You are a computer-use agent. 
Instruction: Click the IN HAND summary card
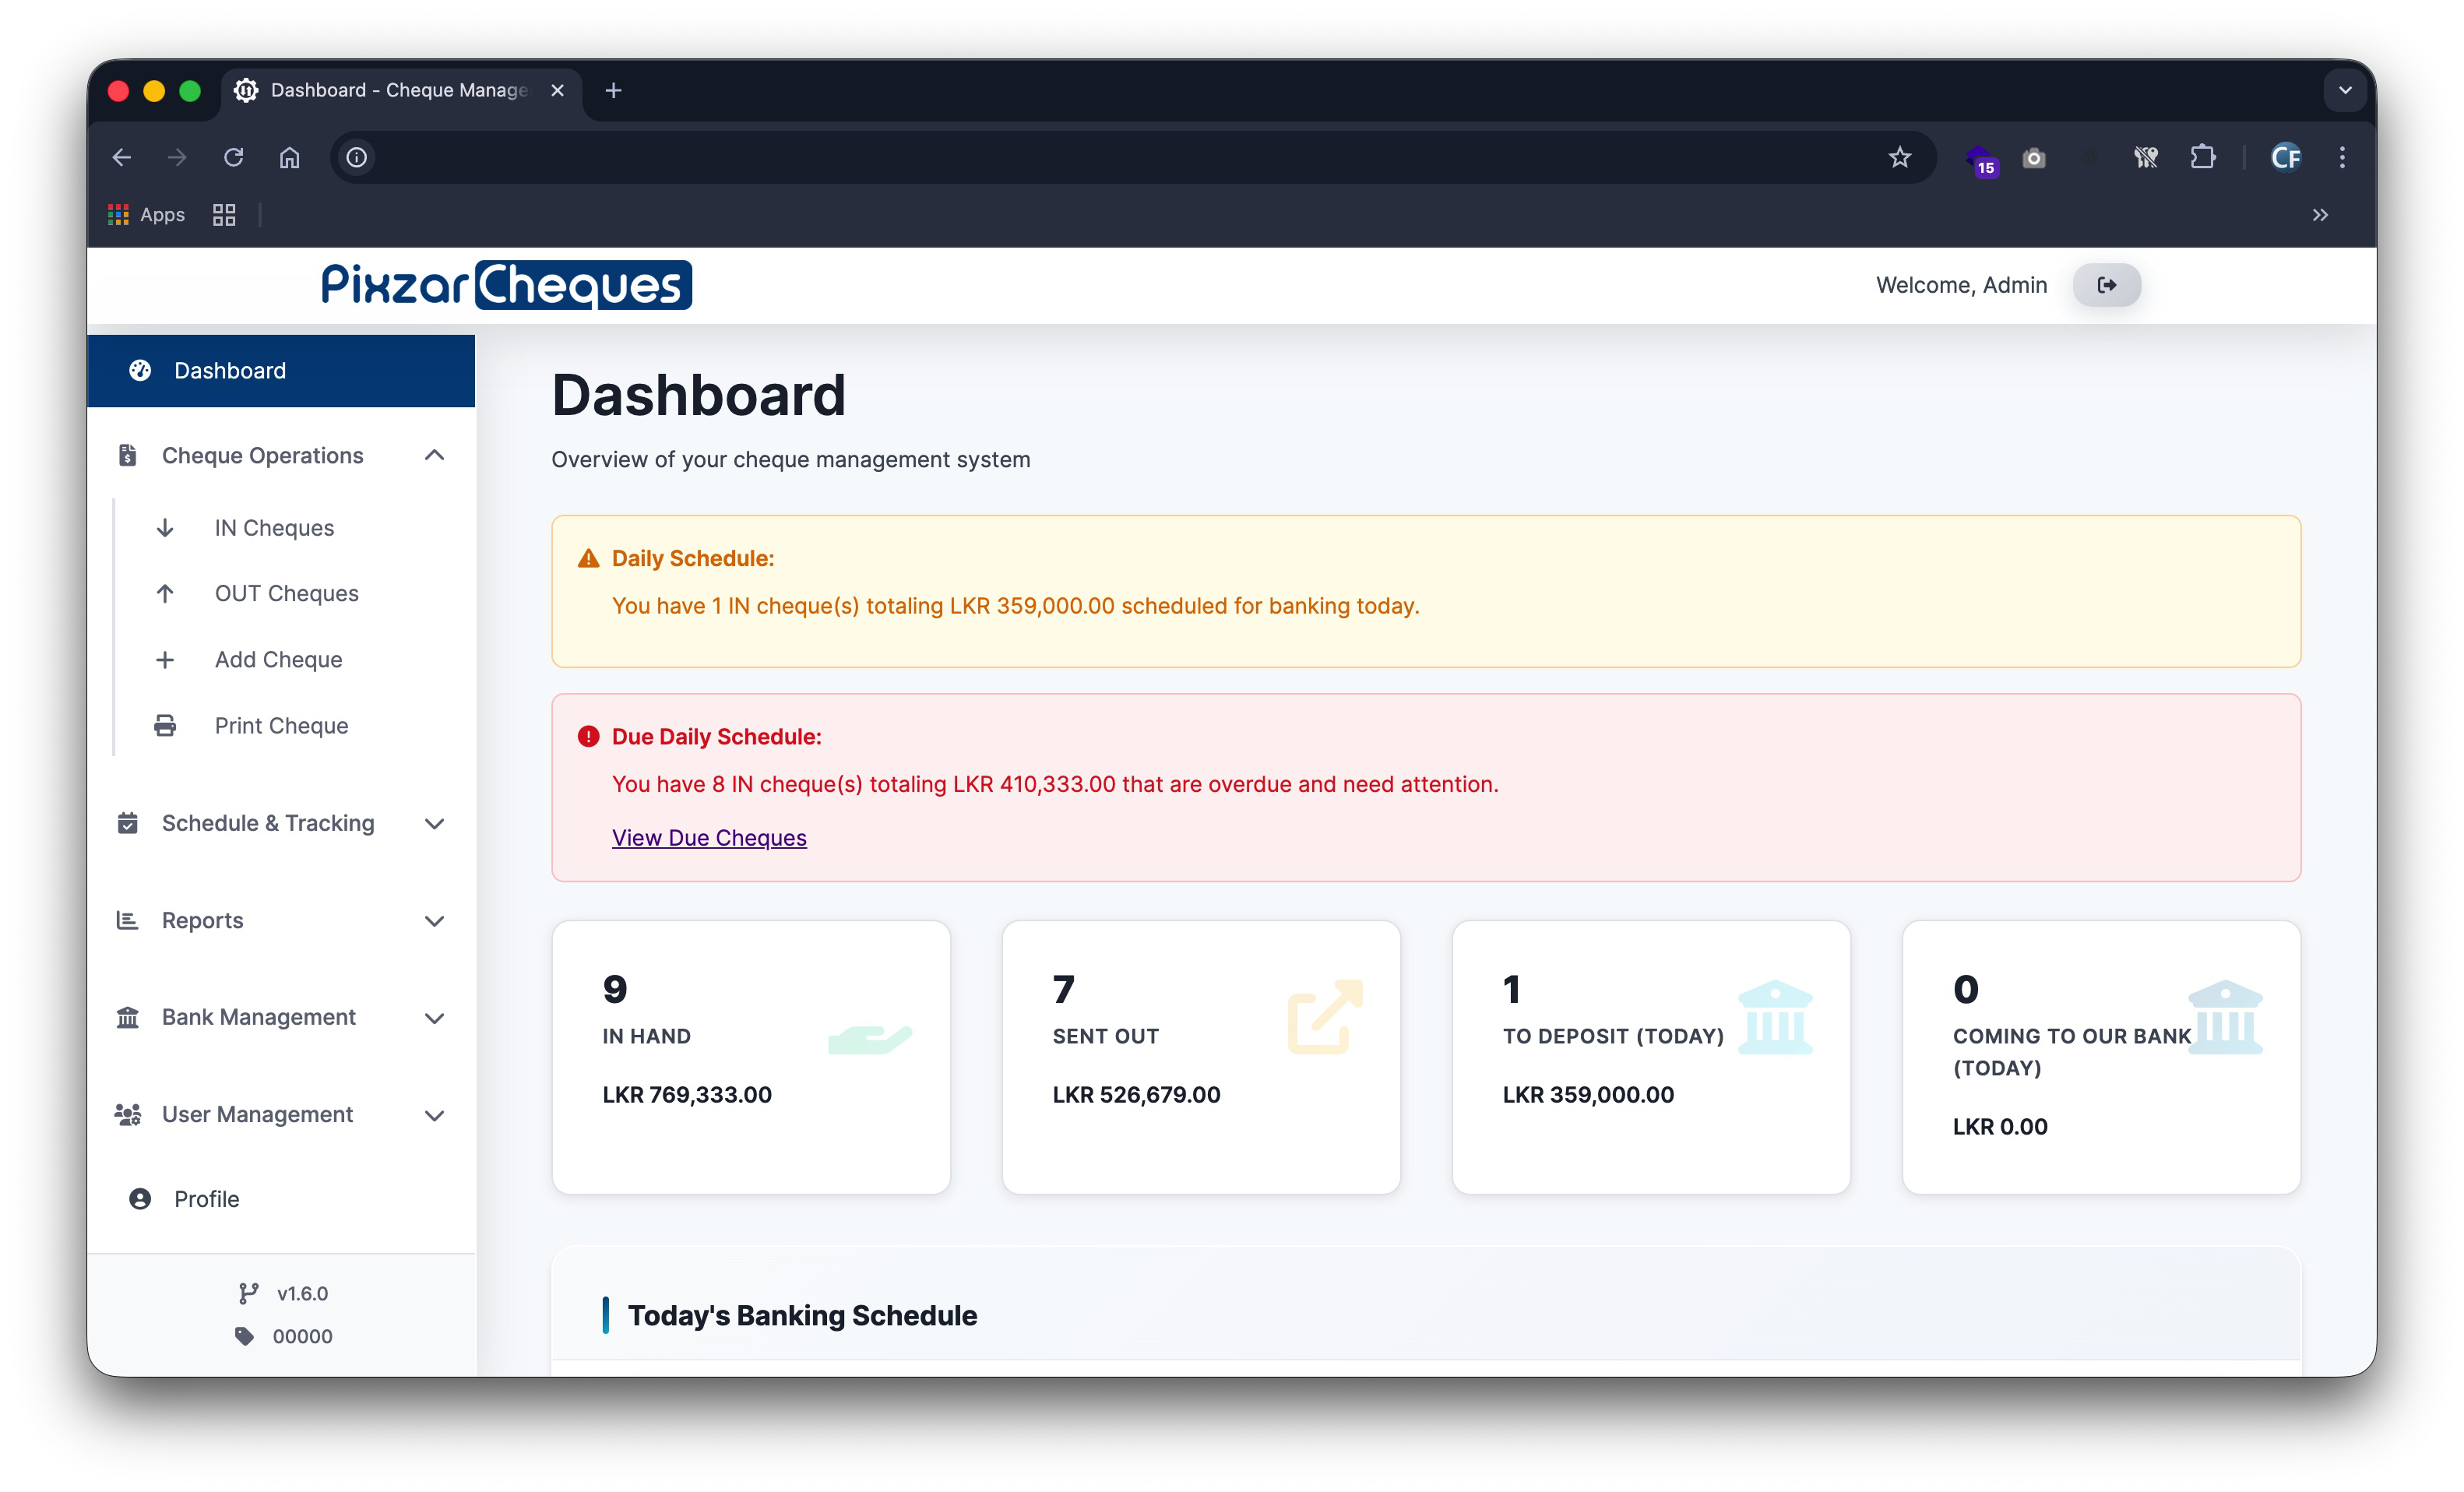click(751, 1057)
